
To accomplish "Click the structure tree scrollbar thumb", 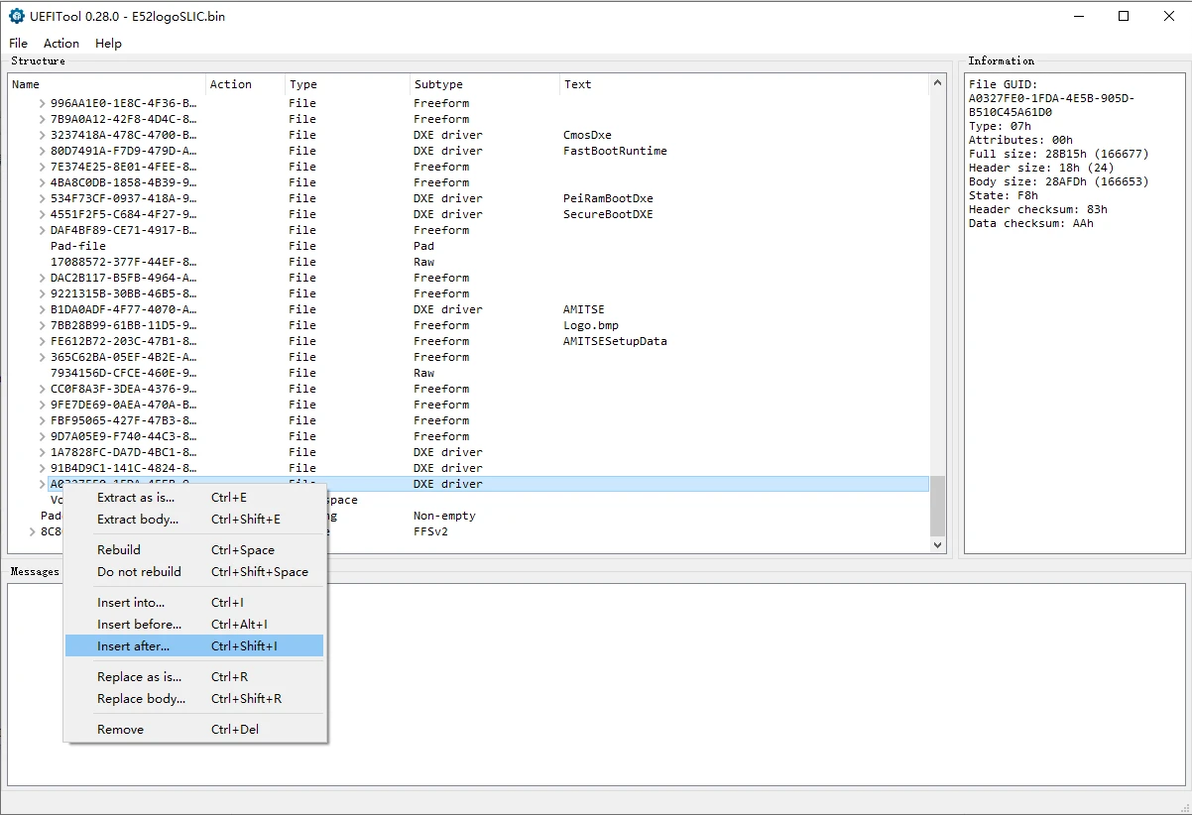I will coord(937,506).
